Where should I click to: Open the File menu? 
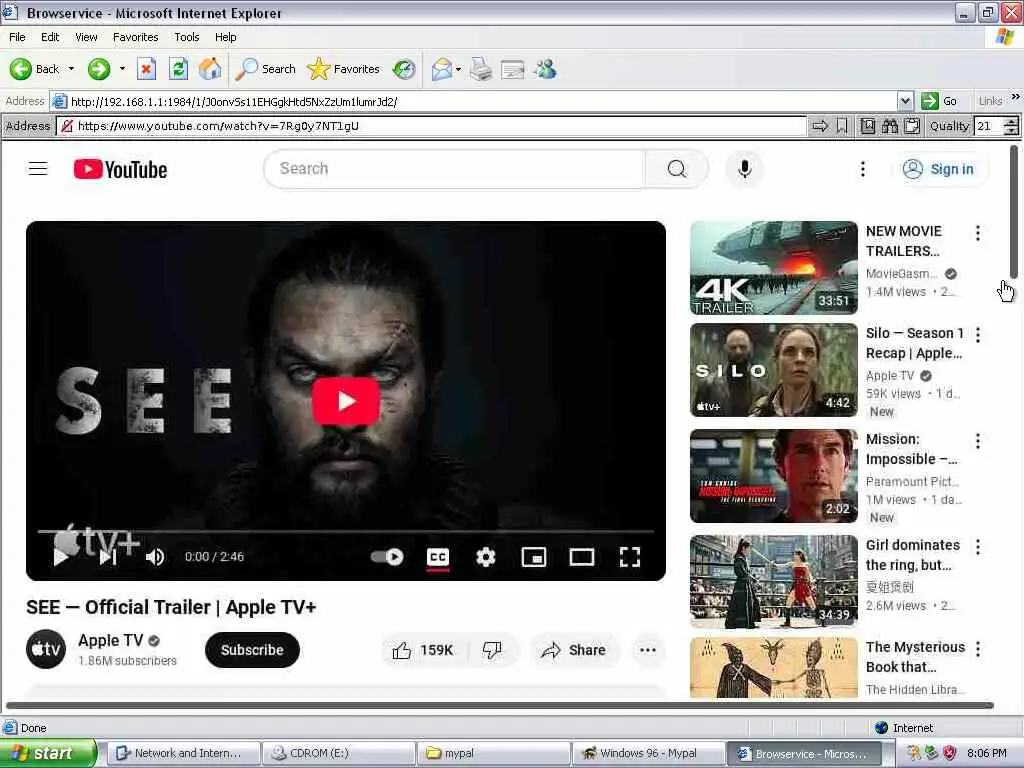point(17,37)
